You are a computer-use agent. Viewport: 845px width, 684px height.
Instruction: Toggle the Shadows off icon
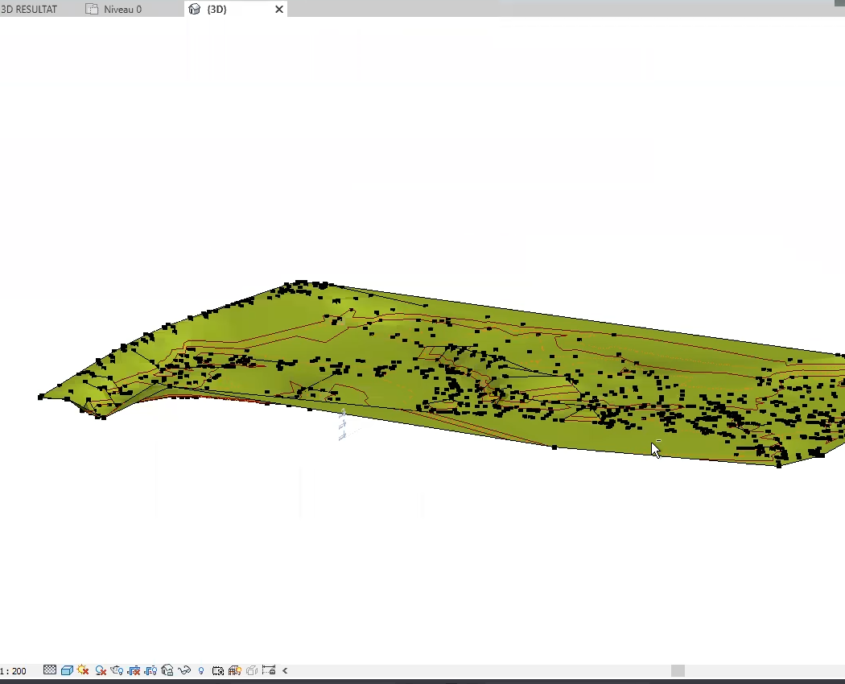pyautogui.click(x=100, y=671)
